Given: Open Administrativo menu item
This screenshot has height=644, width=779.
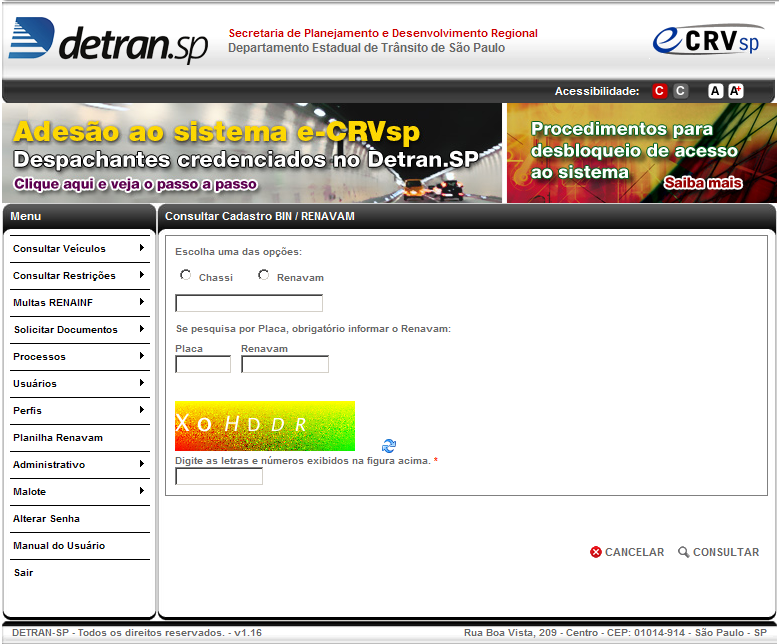Looking at the screenshot, I should coord(49,465).
